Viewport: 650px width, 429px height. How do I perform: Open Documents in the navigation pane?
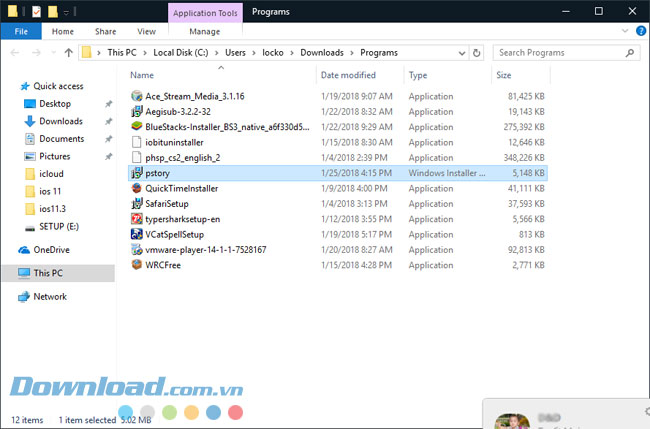[61, 139]
